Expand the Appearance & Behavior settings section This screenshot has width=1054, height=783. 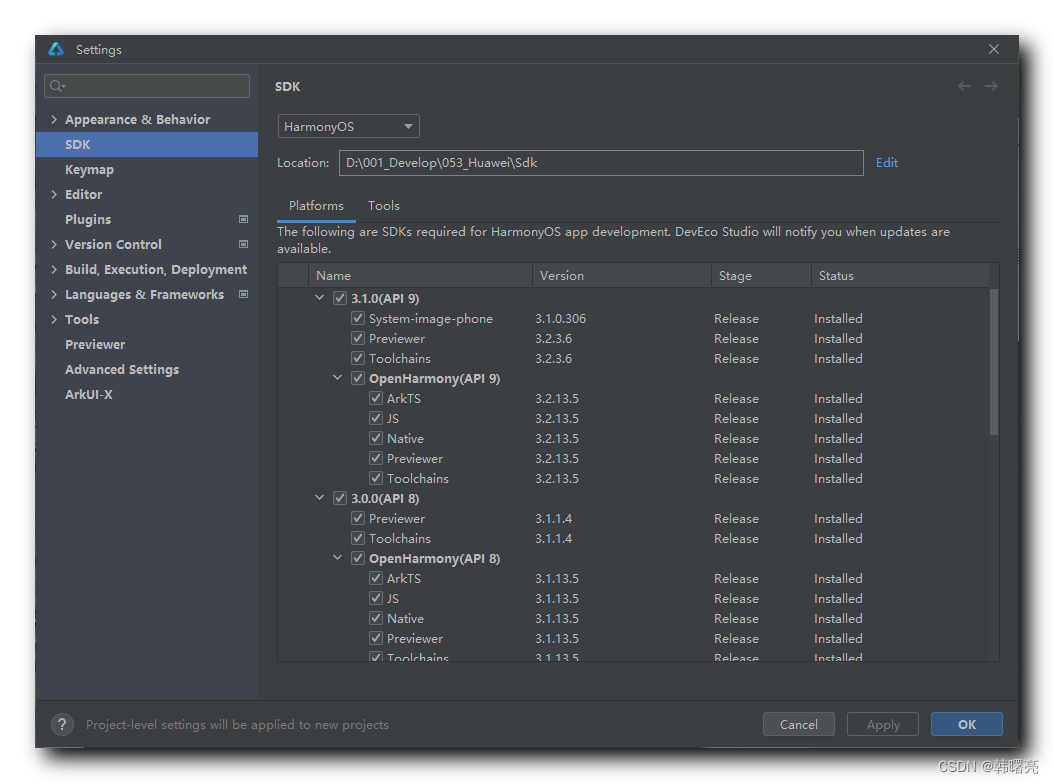pos(54,120)
